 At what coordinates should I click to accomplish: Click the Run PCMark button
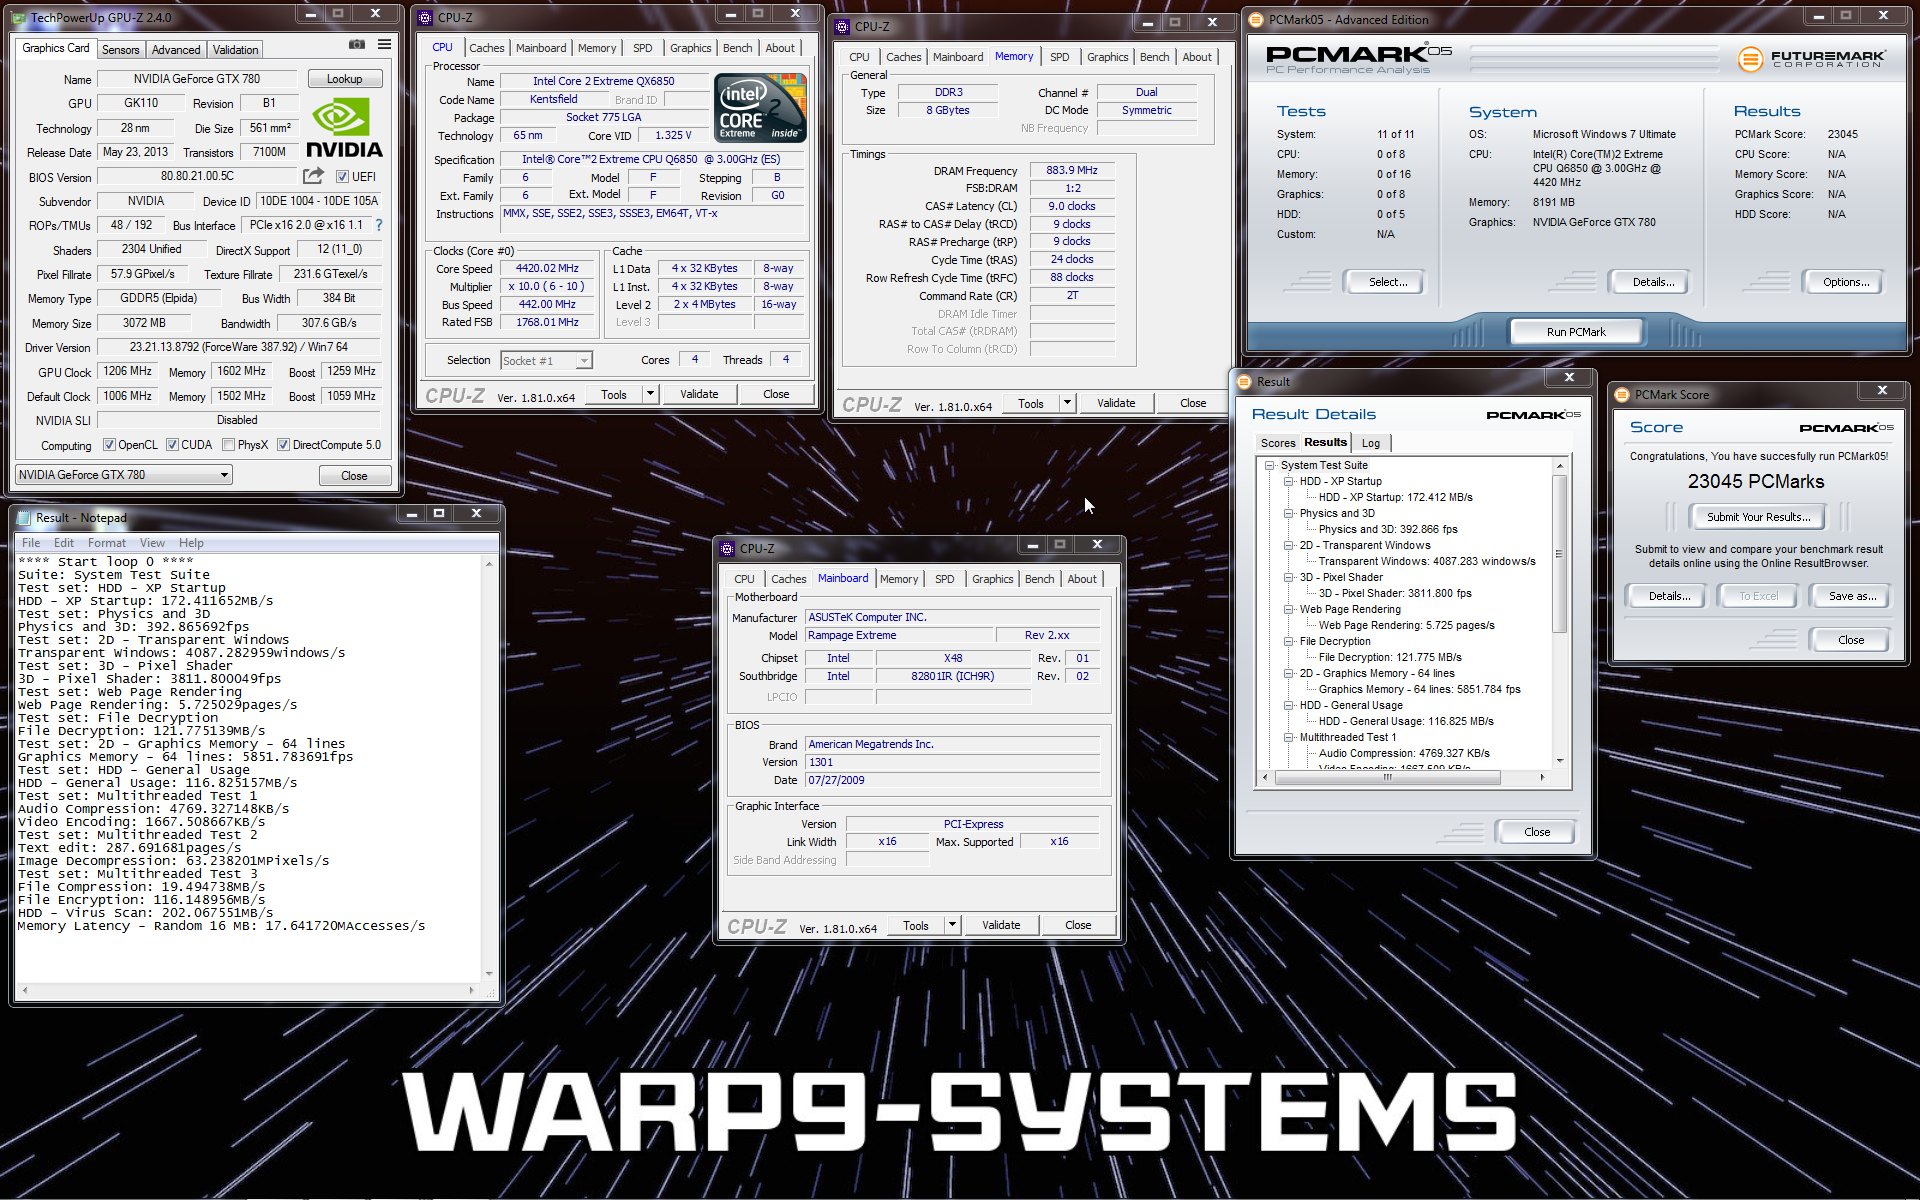click(x=1576, y=332)
